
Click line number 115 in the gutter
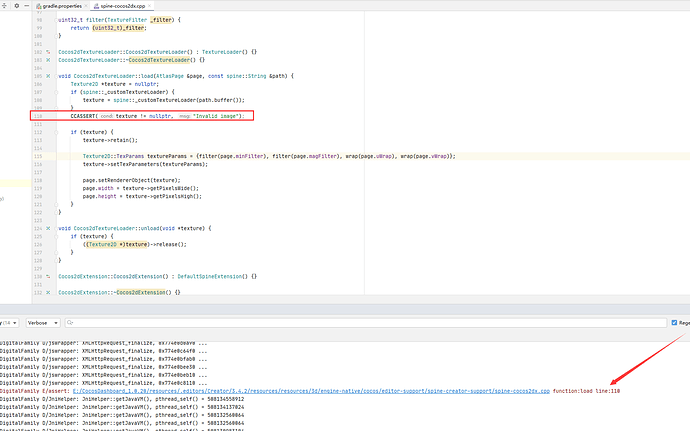38,156
